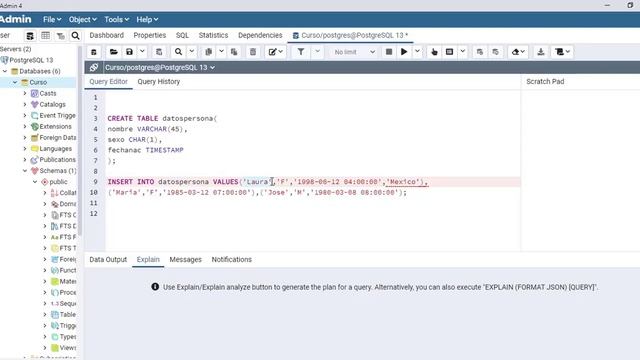Screen dimensions: 640x360
Task: Open the Filter options dropdown arrow
Action: 317,51
